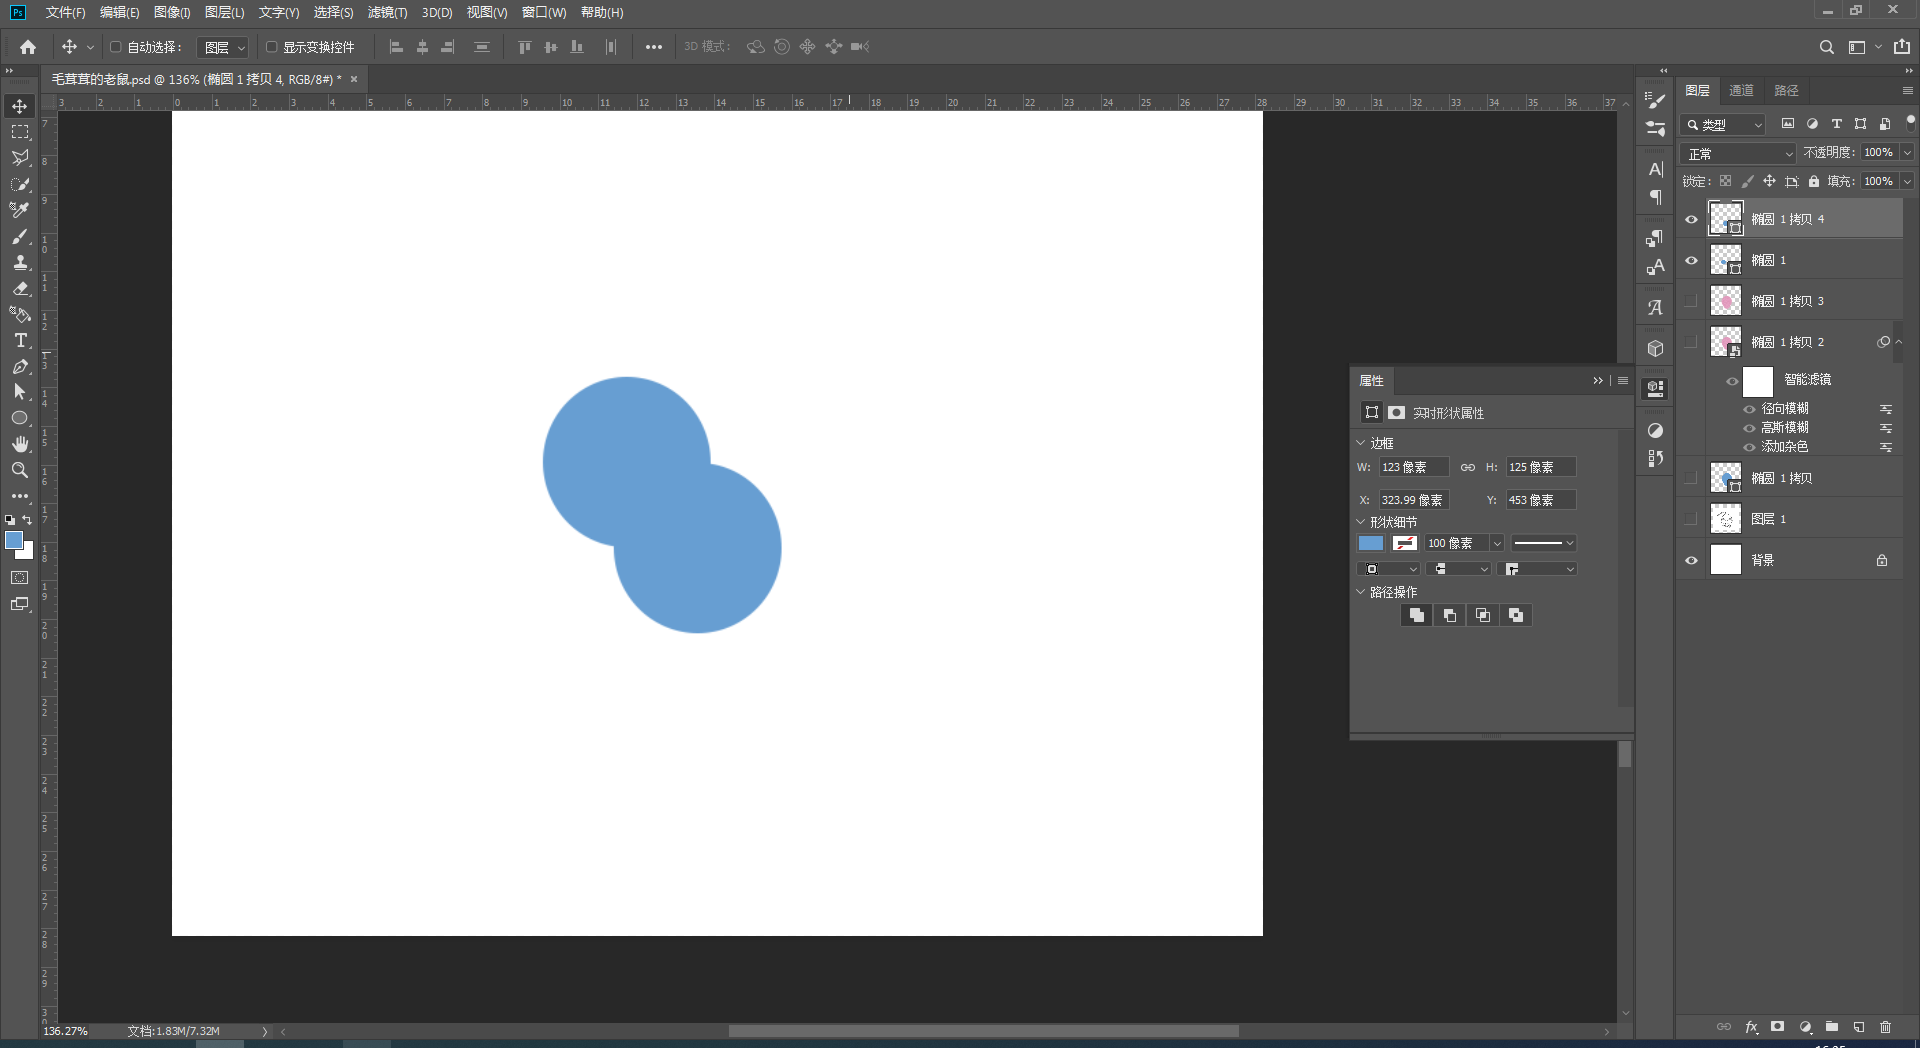Click the blue fill color swatch
Image resolution: width=1920 pixels, height=1048 pixels.
click(1371, 543)
